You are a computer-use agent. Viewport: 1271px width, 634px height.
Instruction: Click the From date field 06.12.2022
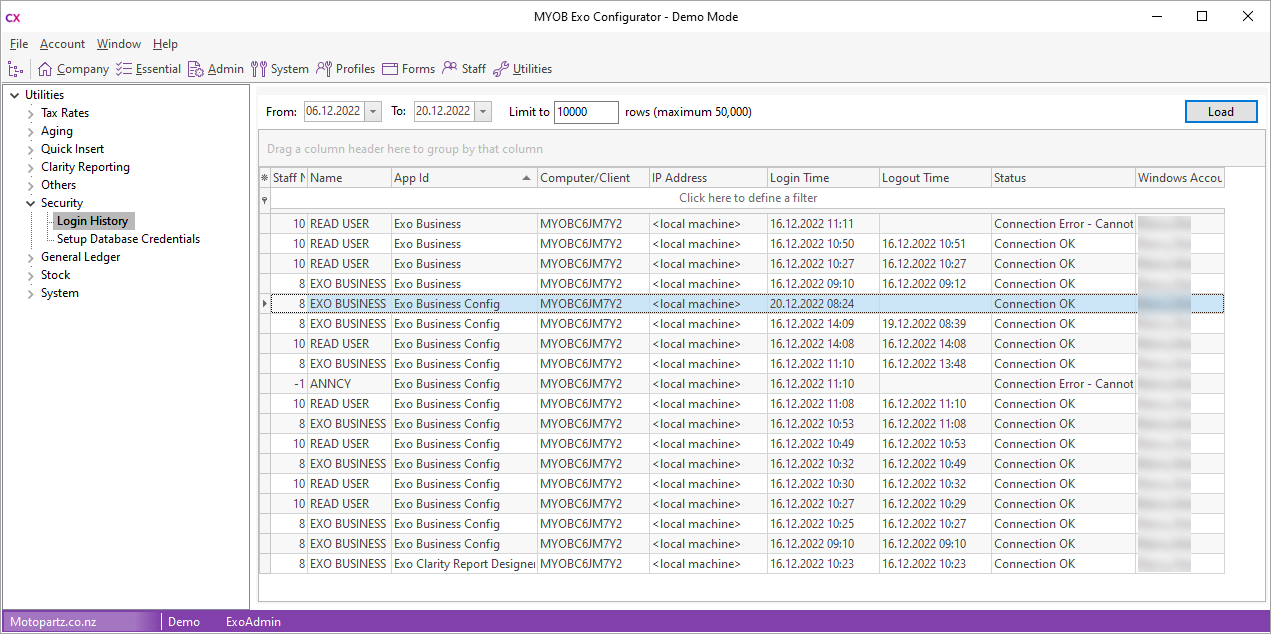[x=334, y=112]
